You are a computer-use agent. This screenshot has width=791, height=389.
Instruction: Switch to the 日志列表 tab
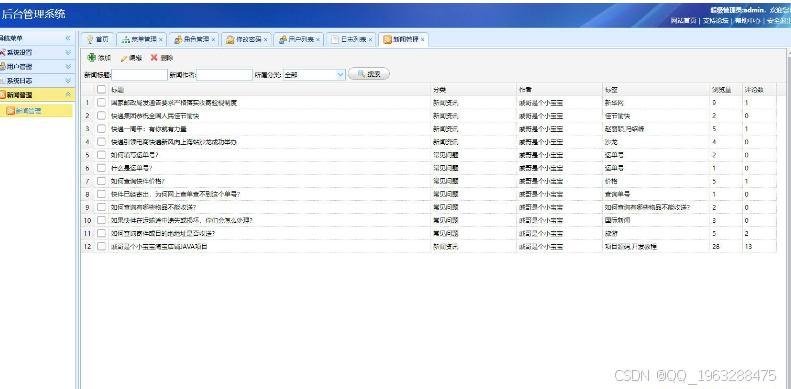351,39
